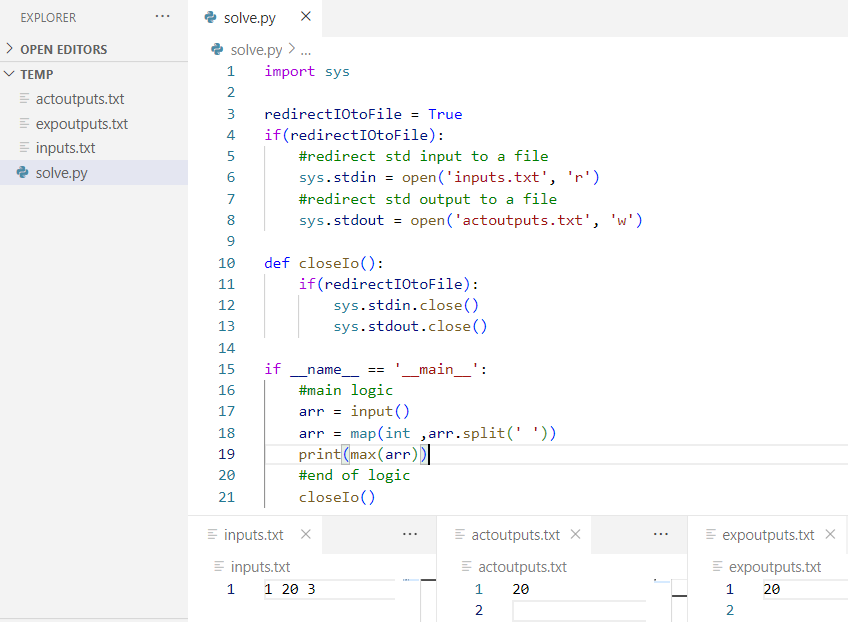The image size is (848, 622).
Task: Click the Python icon on the solve.py tab
Action: pos(209,17)
